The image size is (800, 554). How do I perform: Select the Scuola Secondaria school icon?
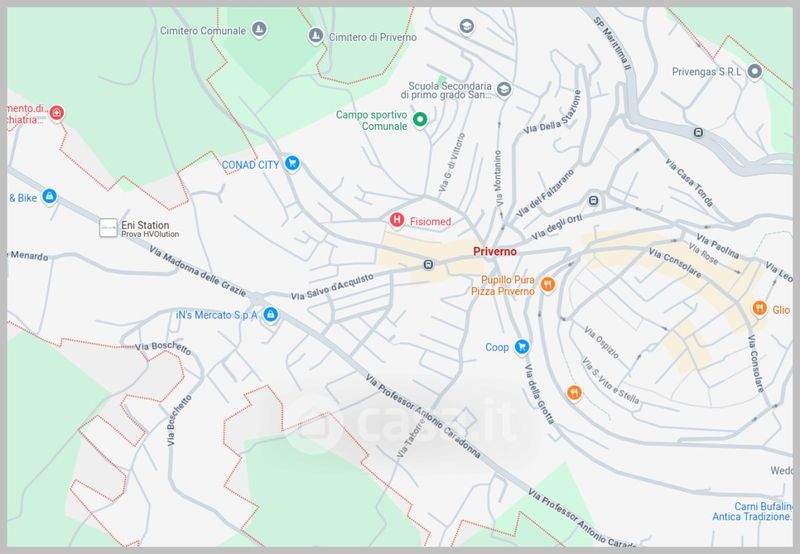tap(504, 90)
